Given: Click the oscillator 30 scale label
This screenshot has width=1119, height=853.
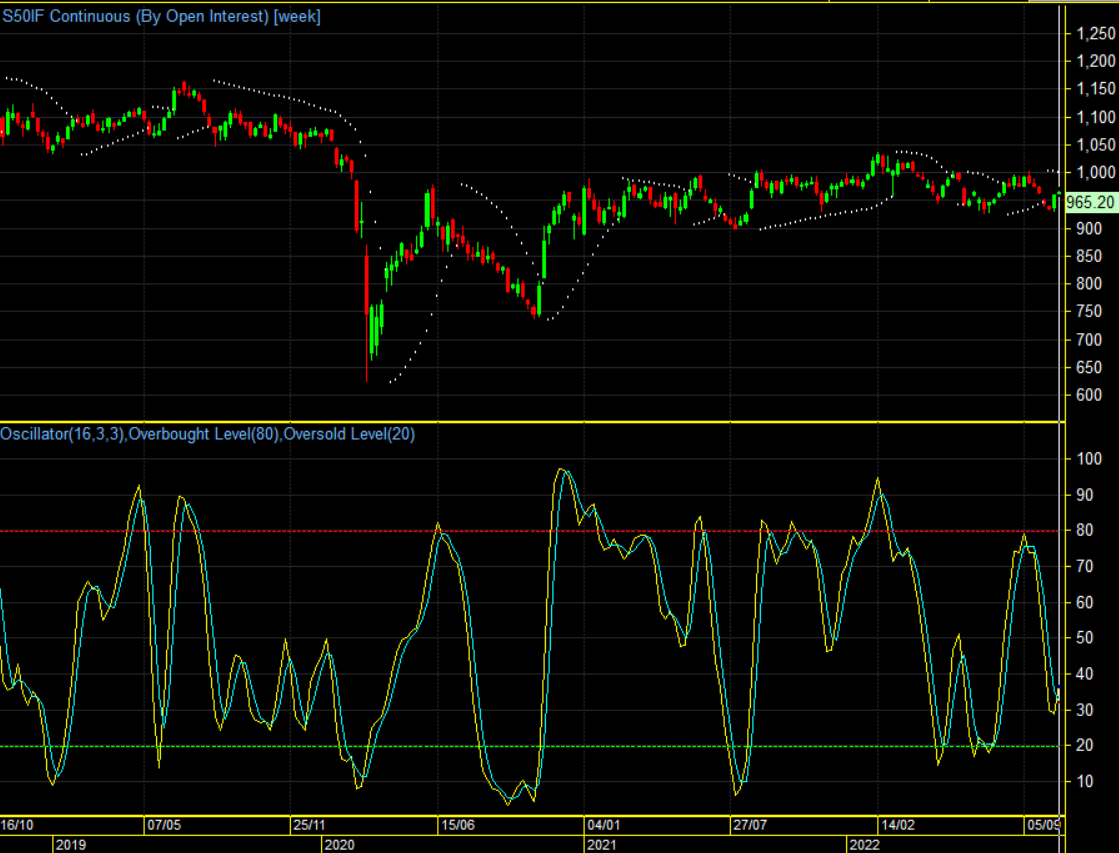Looking at the screenshot, I should click(x=1085, y=710).
